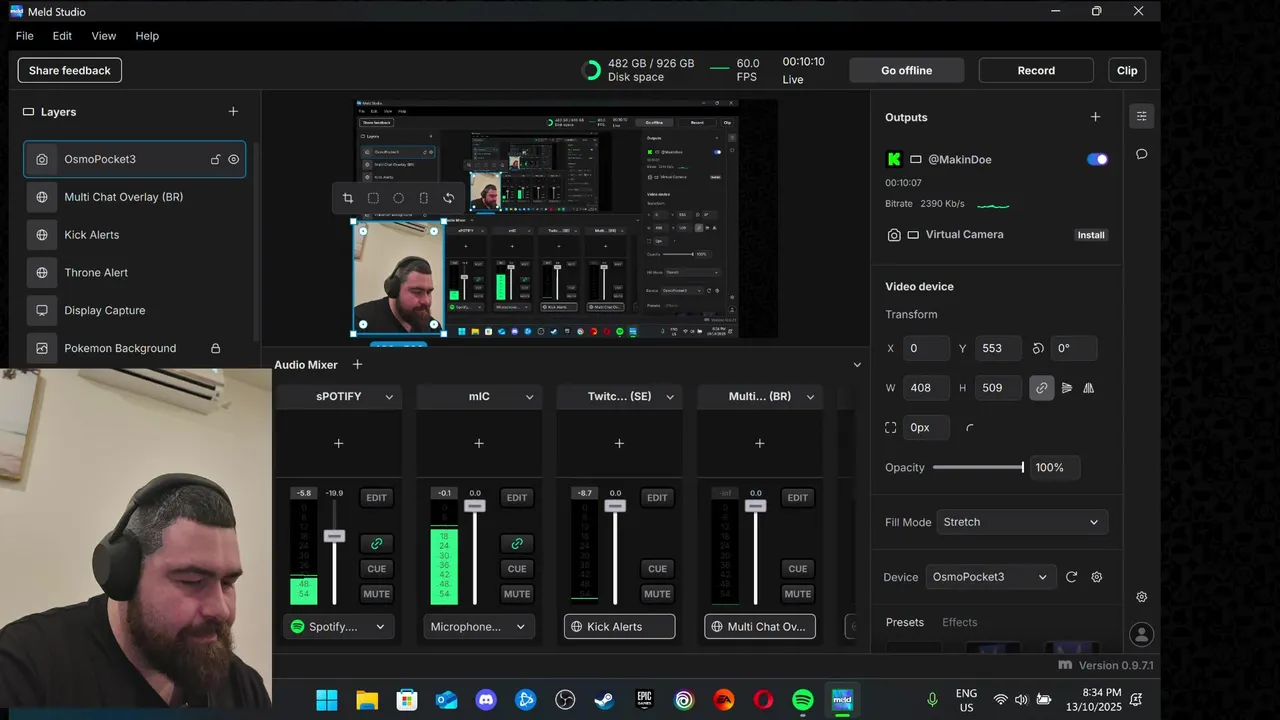Image resolution: width=1280 pixels, height=720 pixels.
Task: Click the Clip button
Action: point(1127,71)
